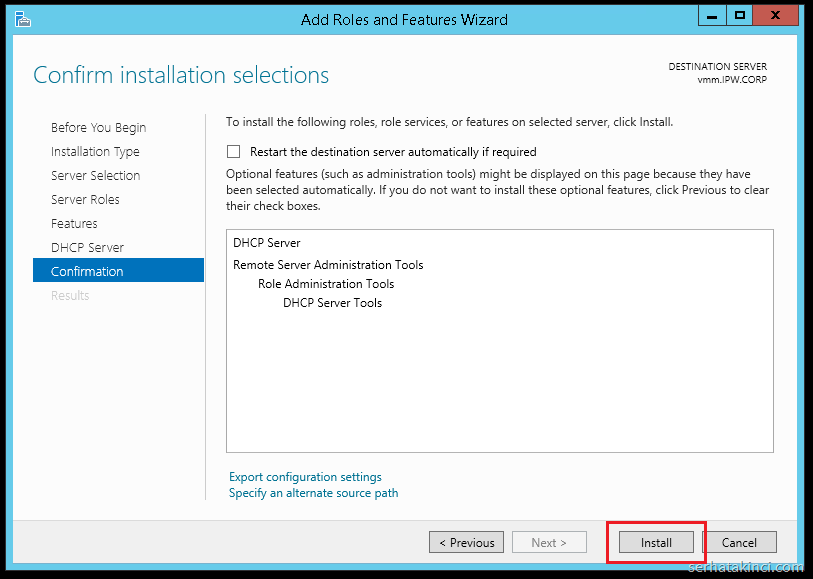Select Remote Server Administration Tools entry

(328, 265)
